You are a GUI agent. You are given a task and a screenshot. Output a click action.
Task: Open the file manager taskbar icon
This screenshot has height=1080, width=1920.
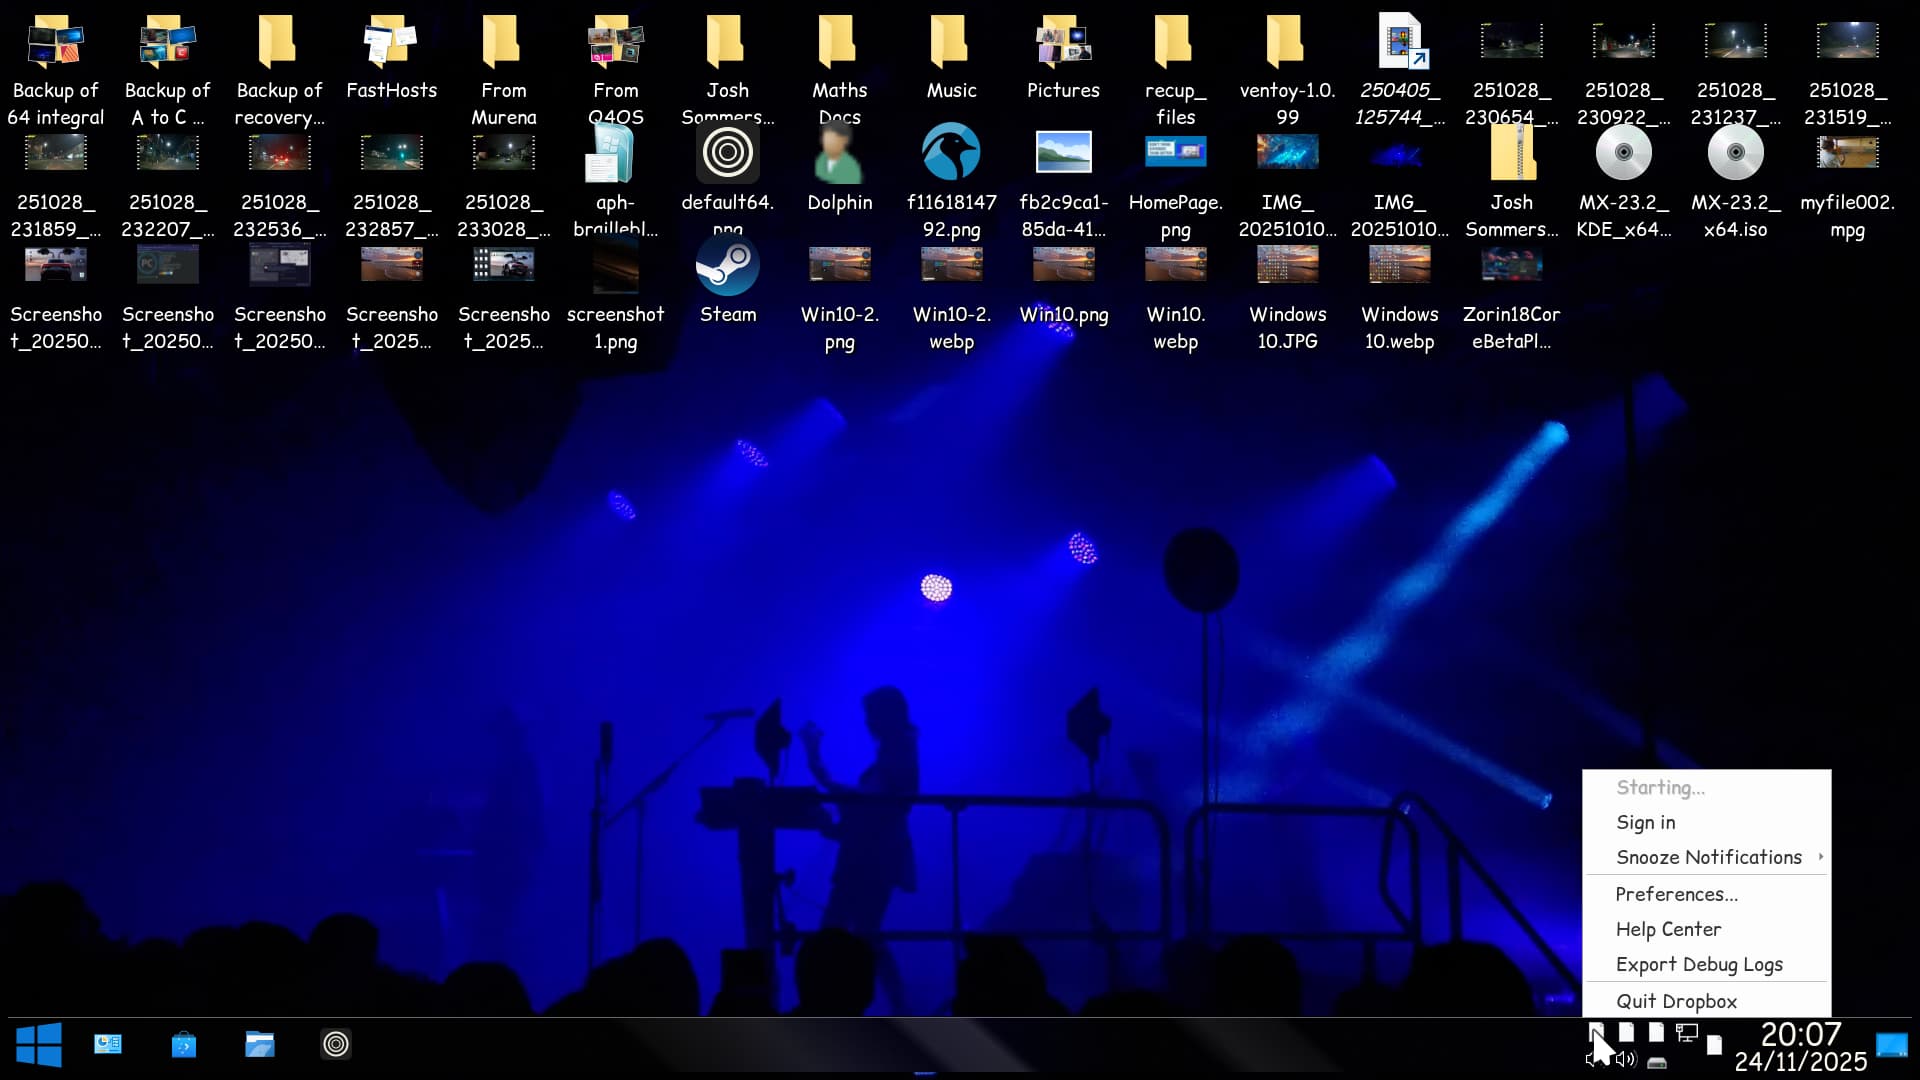[260, 1045]
